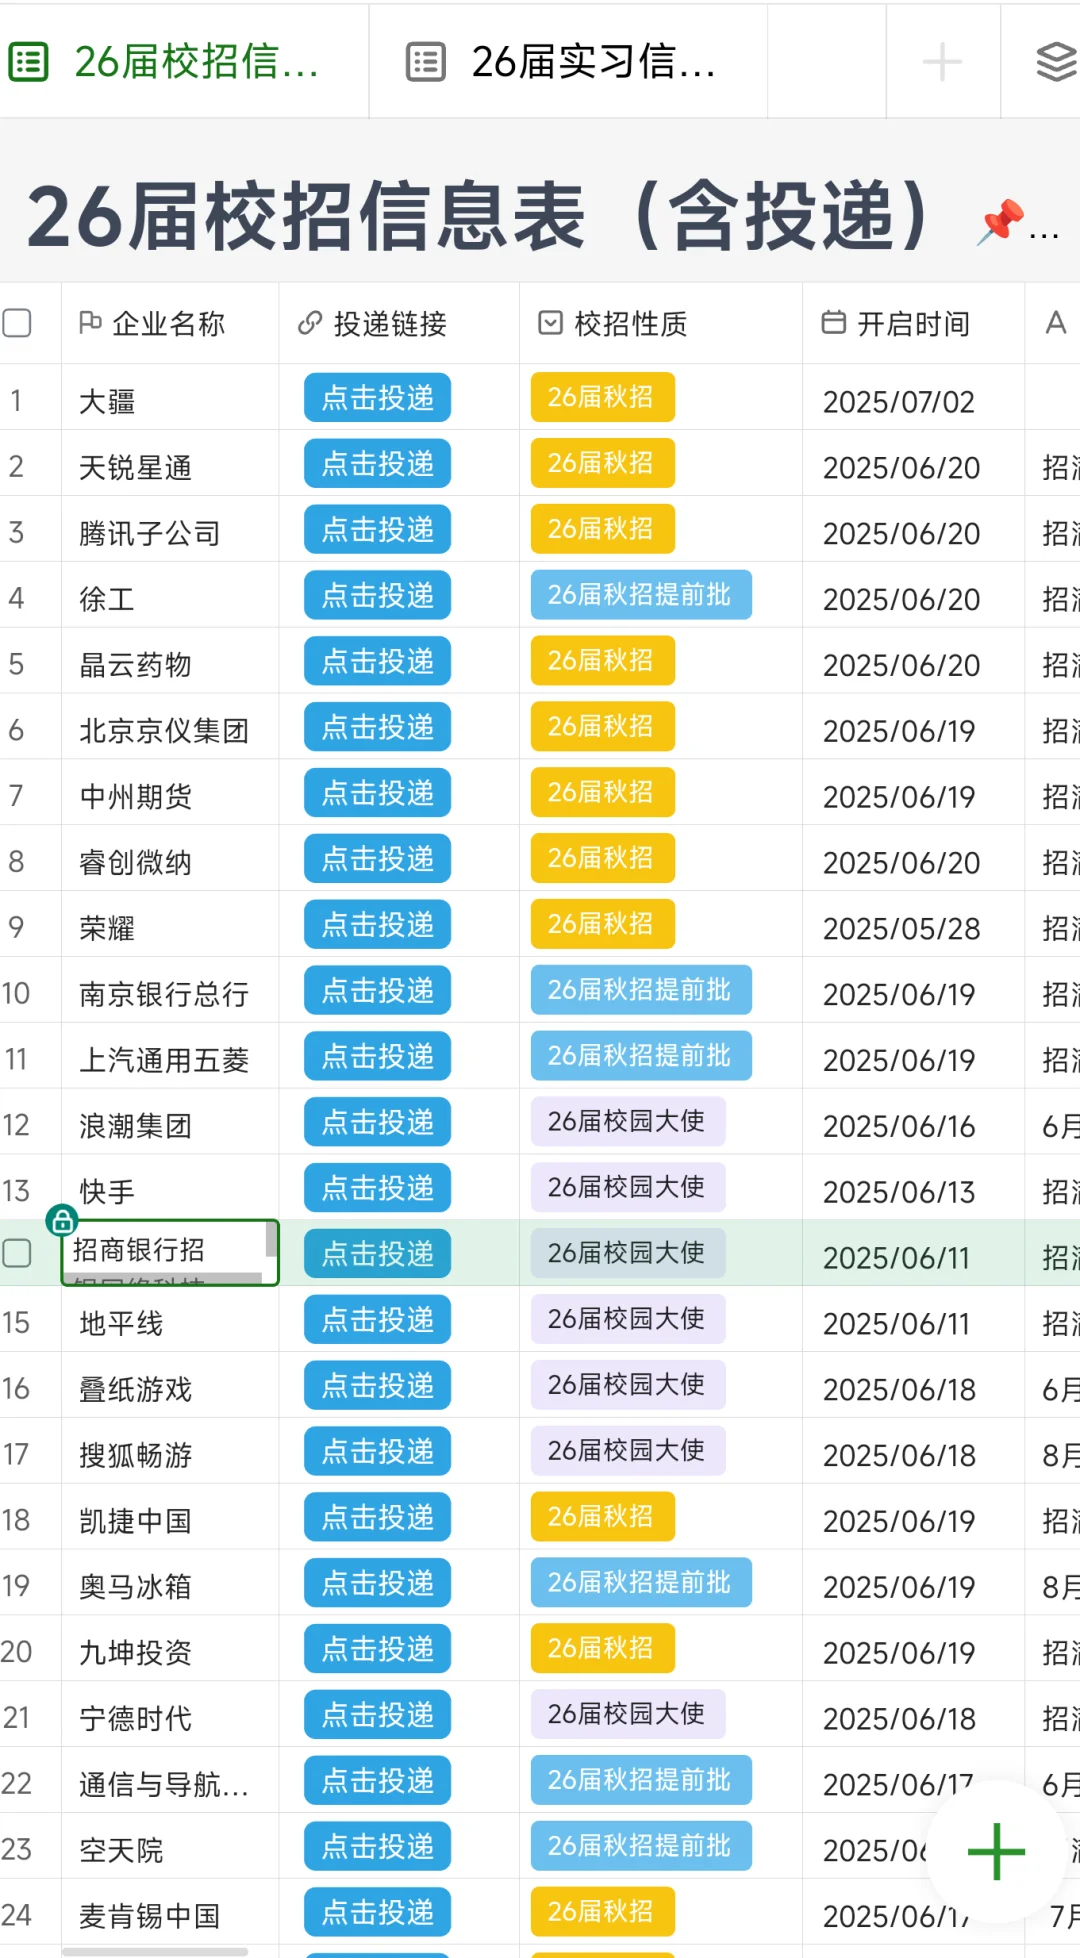
Task: Click the link icon in 投递链接 header
Action: point(310,323)
